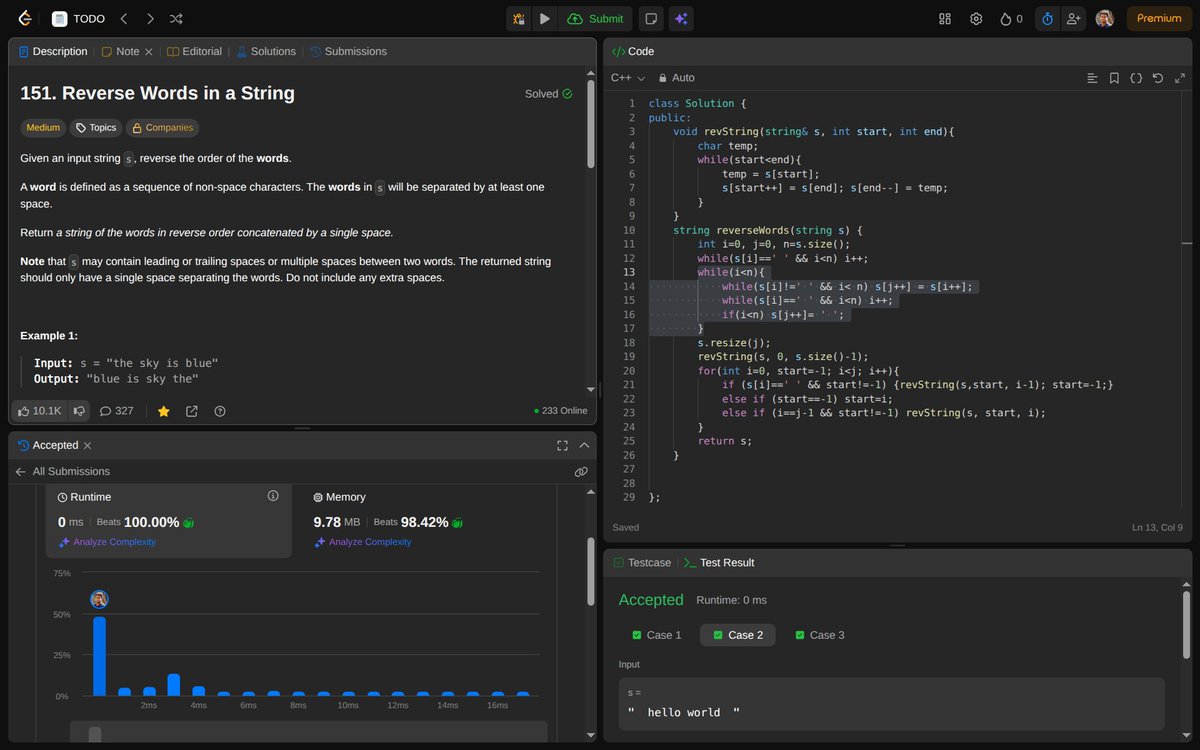Go to next problem arrow
The width and height of the screenshot is (1200, 750).
click(150, 18)
